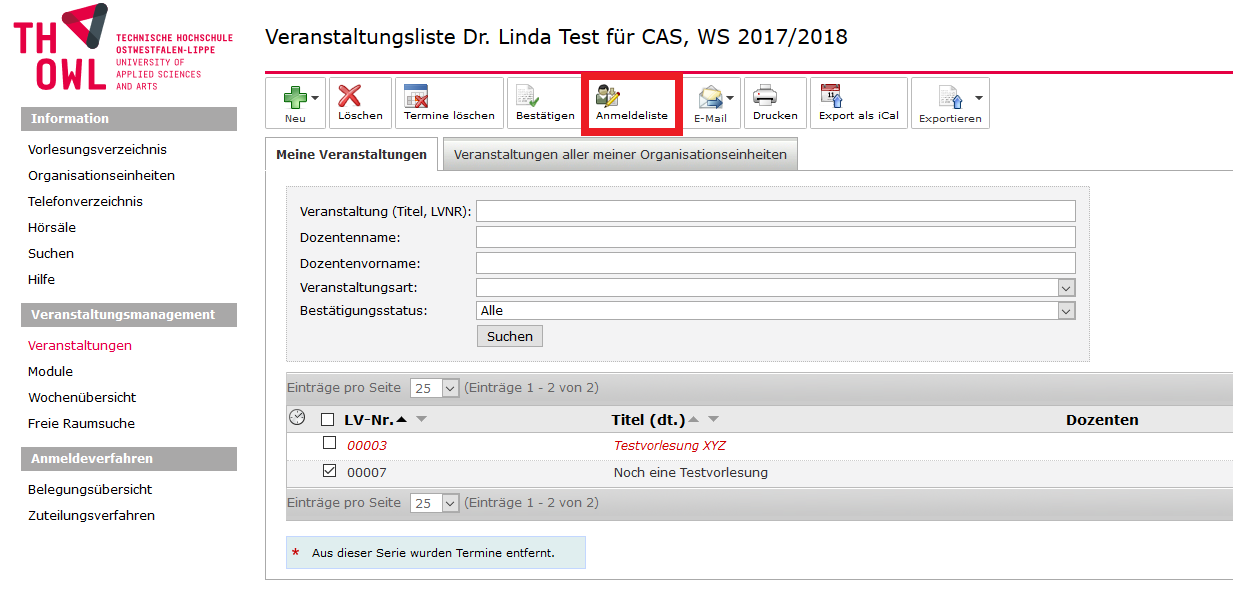
Task: Open the E-Mail button dropdown arrow
Action: pyautogui.click(x=730, y=98)
